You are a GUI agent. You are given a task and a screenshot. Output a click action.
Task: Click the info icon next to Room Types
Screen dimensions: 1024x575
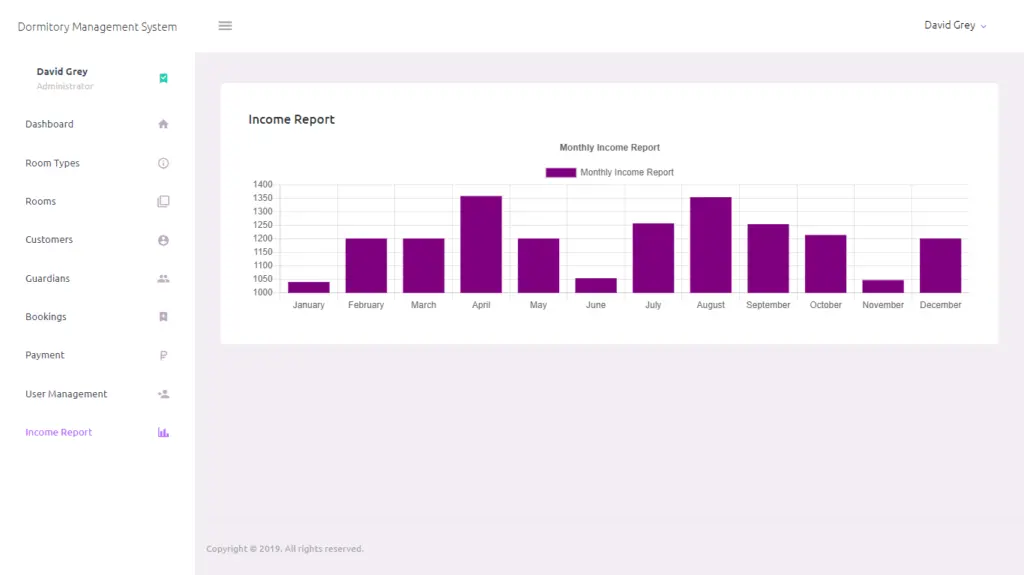coord(163,163)
